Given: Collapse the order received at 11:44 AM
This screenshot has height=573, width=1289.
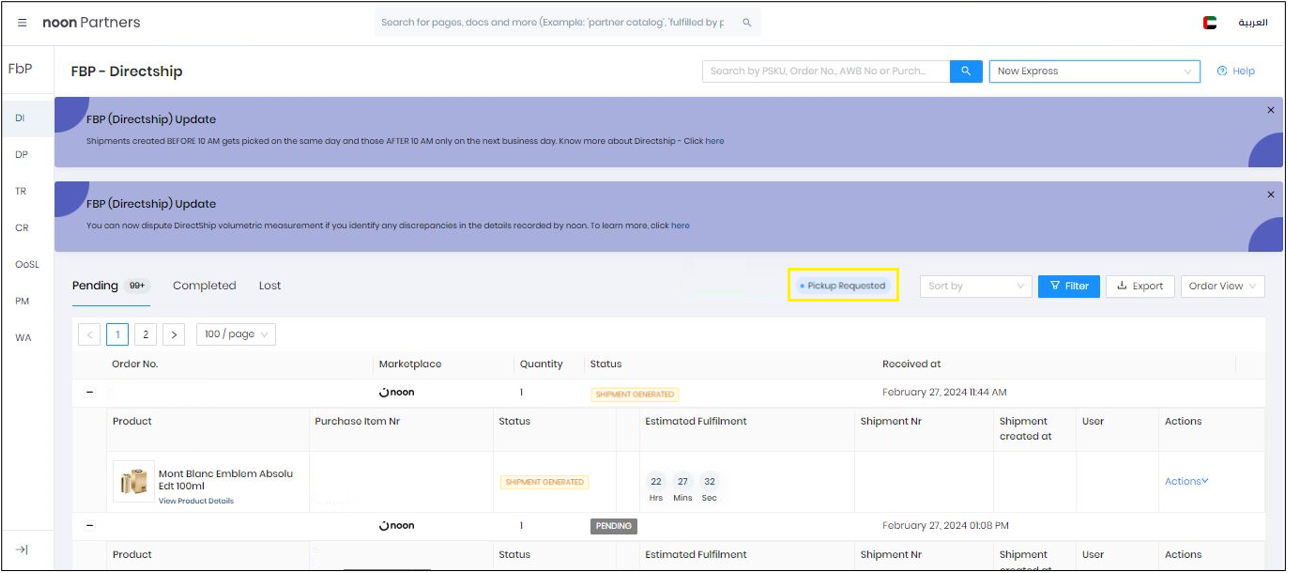Looking at the screenshot, I should click(90, 393).
